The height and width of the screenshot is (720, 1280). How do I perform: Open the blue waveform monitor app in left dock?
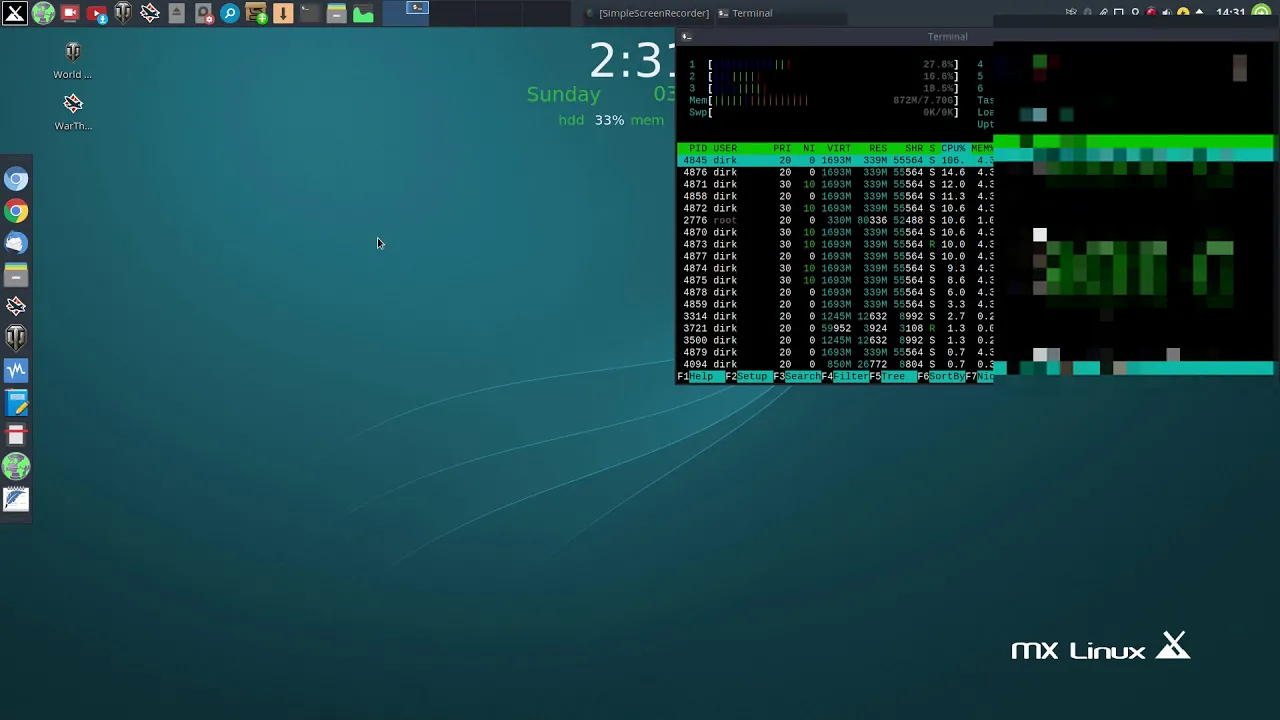pyautogui.click(x=16, y=371)
